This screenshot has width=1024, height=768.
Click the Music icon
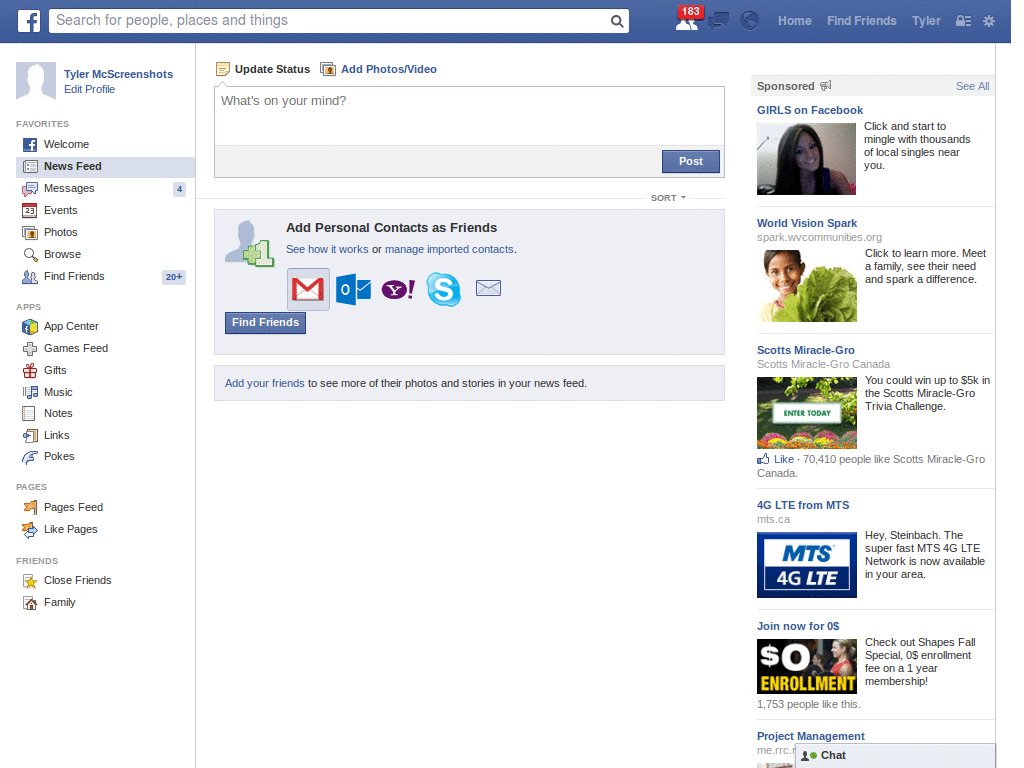point(30,392)
